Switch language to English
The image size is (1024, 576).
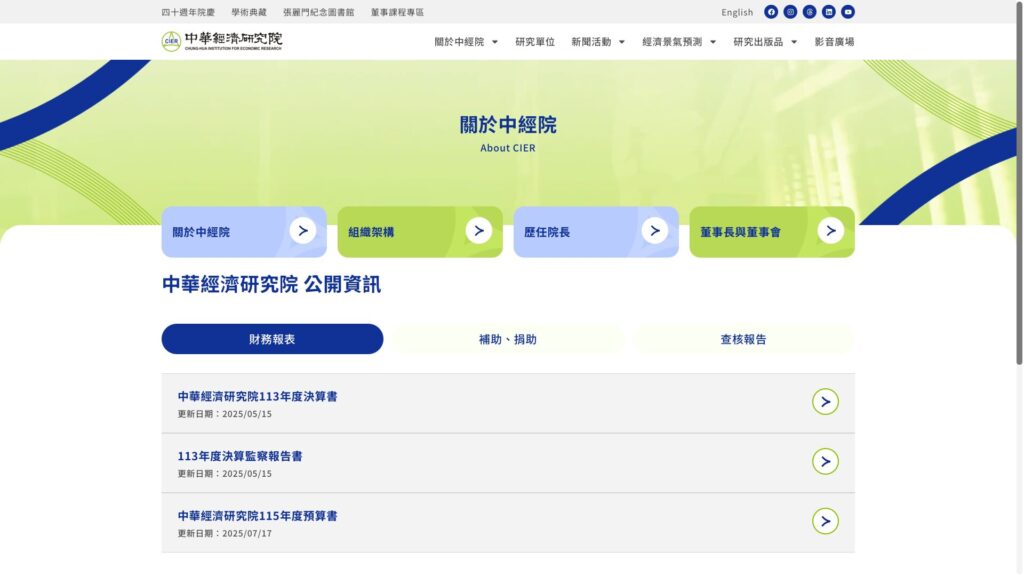pyautogui.click(x=737, y=13)
